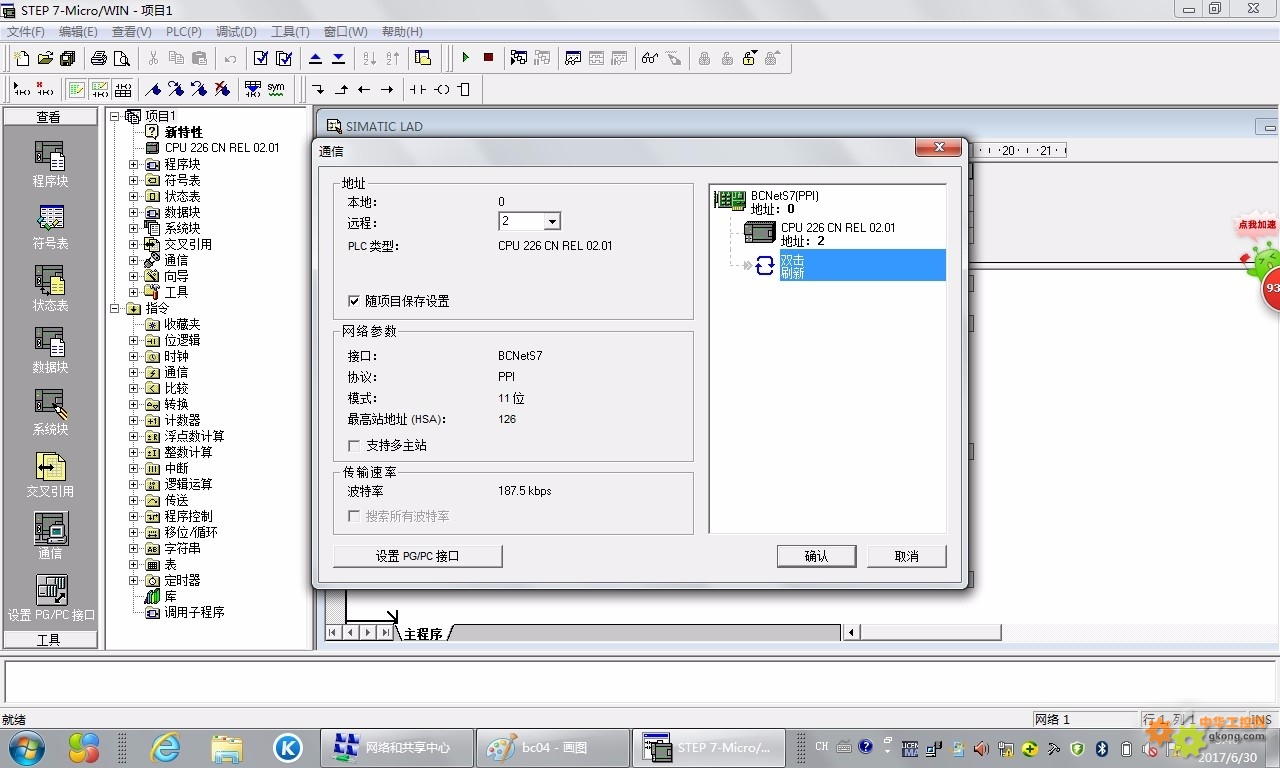Click the glasses status-read icon
Viewport: 1280px width, 768px height.
pyautogui.click(x=650, y=58)
